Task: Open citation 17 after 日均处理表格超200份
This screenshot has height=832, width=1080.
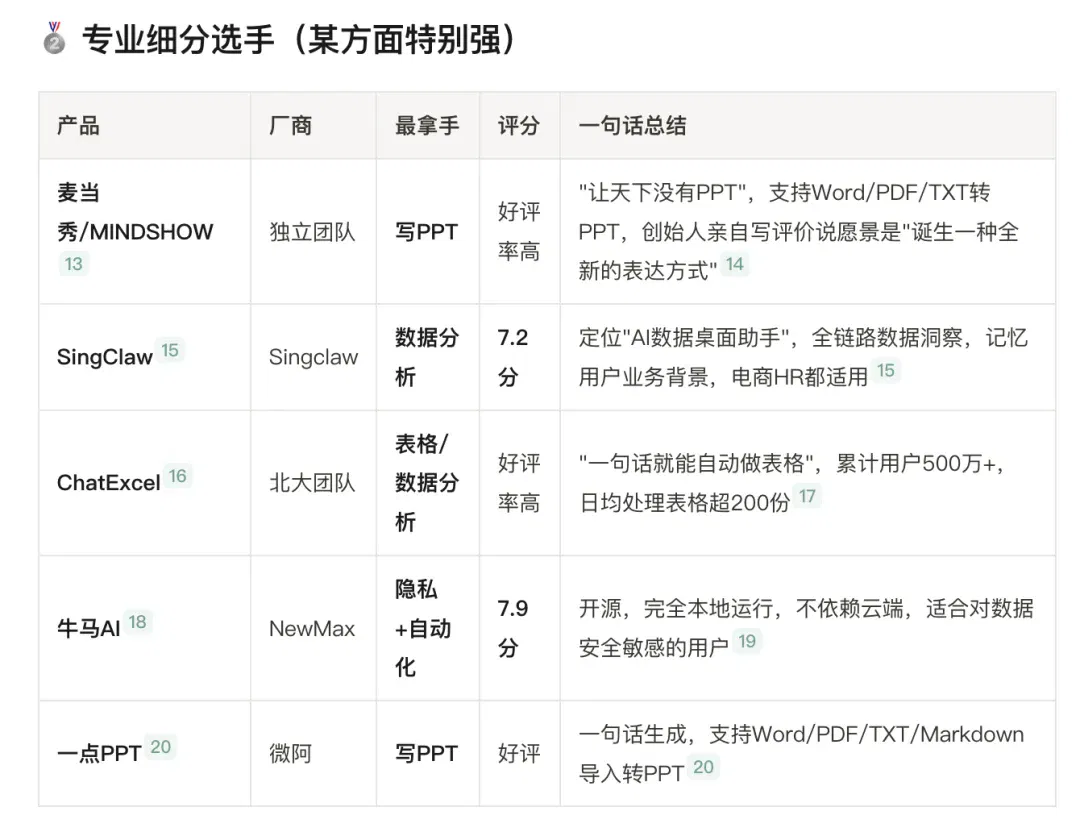Action: [x=807, y=496]
